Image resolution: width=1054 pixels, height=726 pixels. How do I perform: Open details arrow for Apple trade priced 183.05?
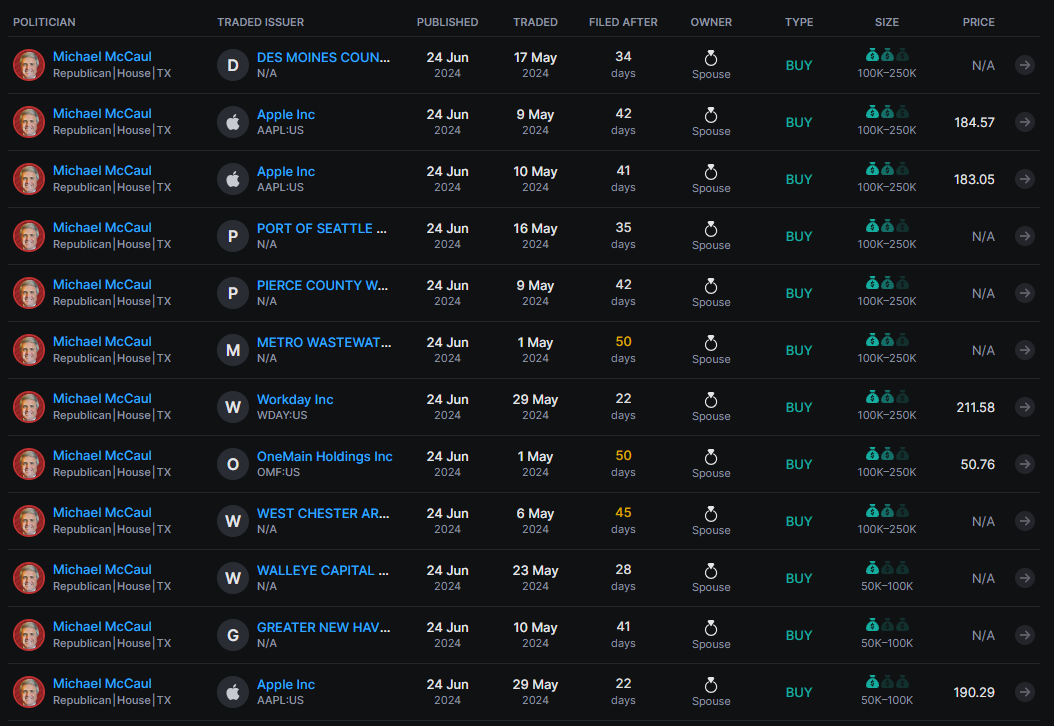pyautogui.click(x=1024, y=179)
